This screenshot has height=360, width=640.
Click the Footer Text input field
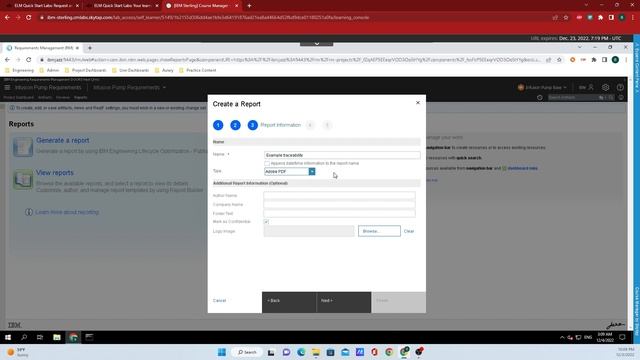[x=339, y=213]
